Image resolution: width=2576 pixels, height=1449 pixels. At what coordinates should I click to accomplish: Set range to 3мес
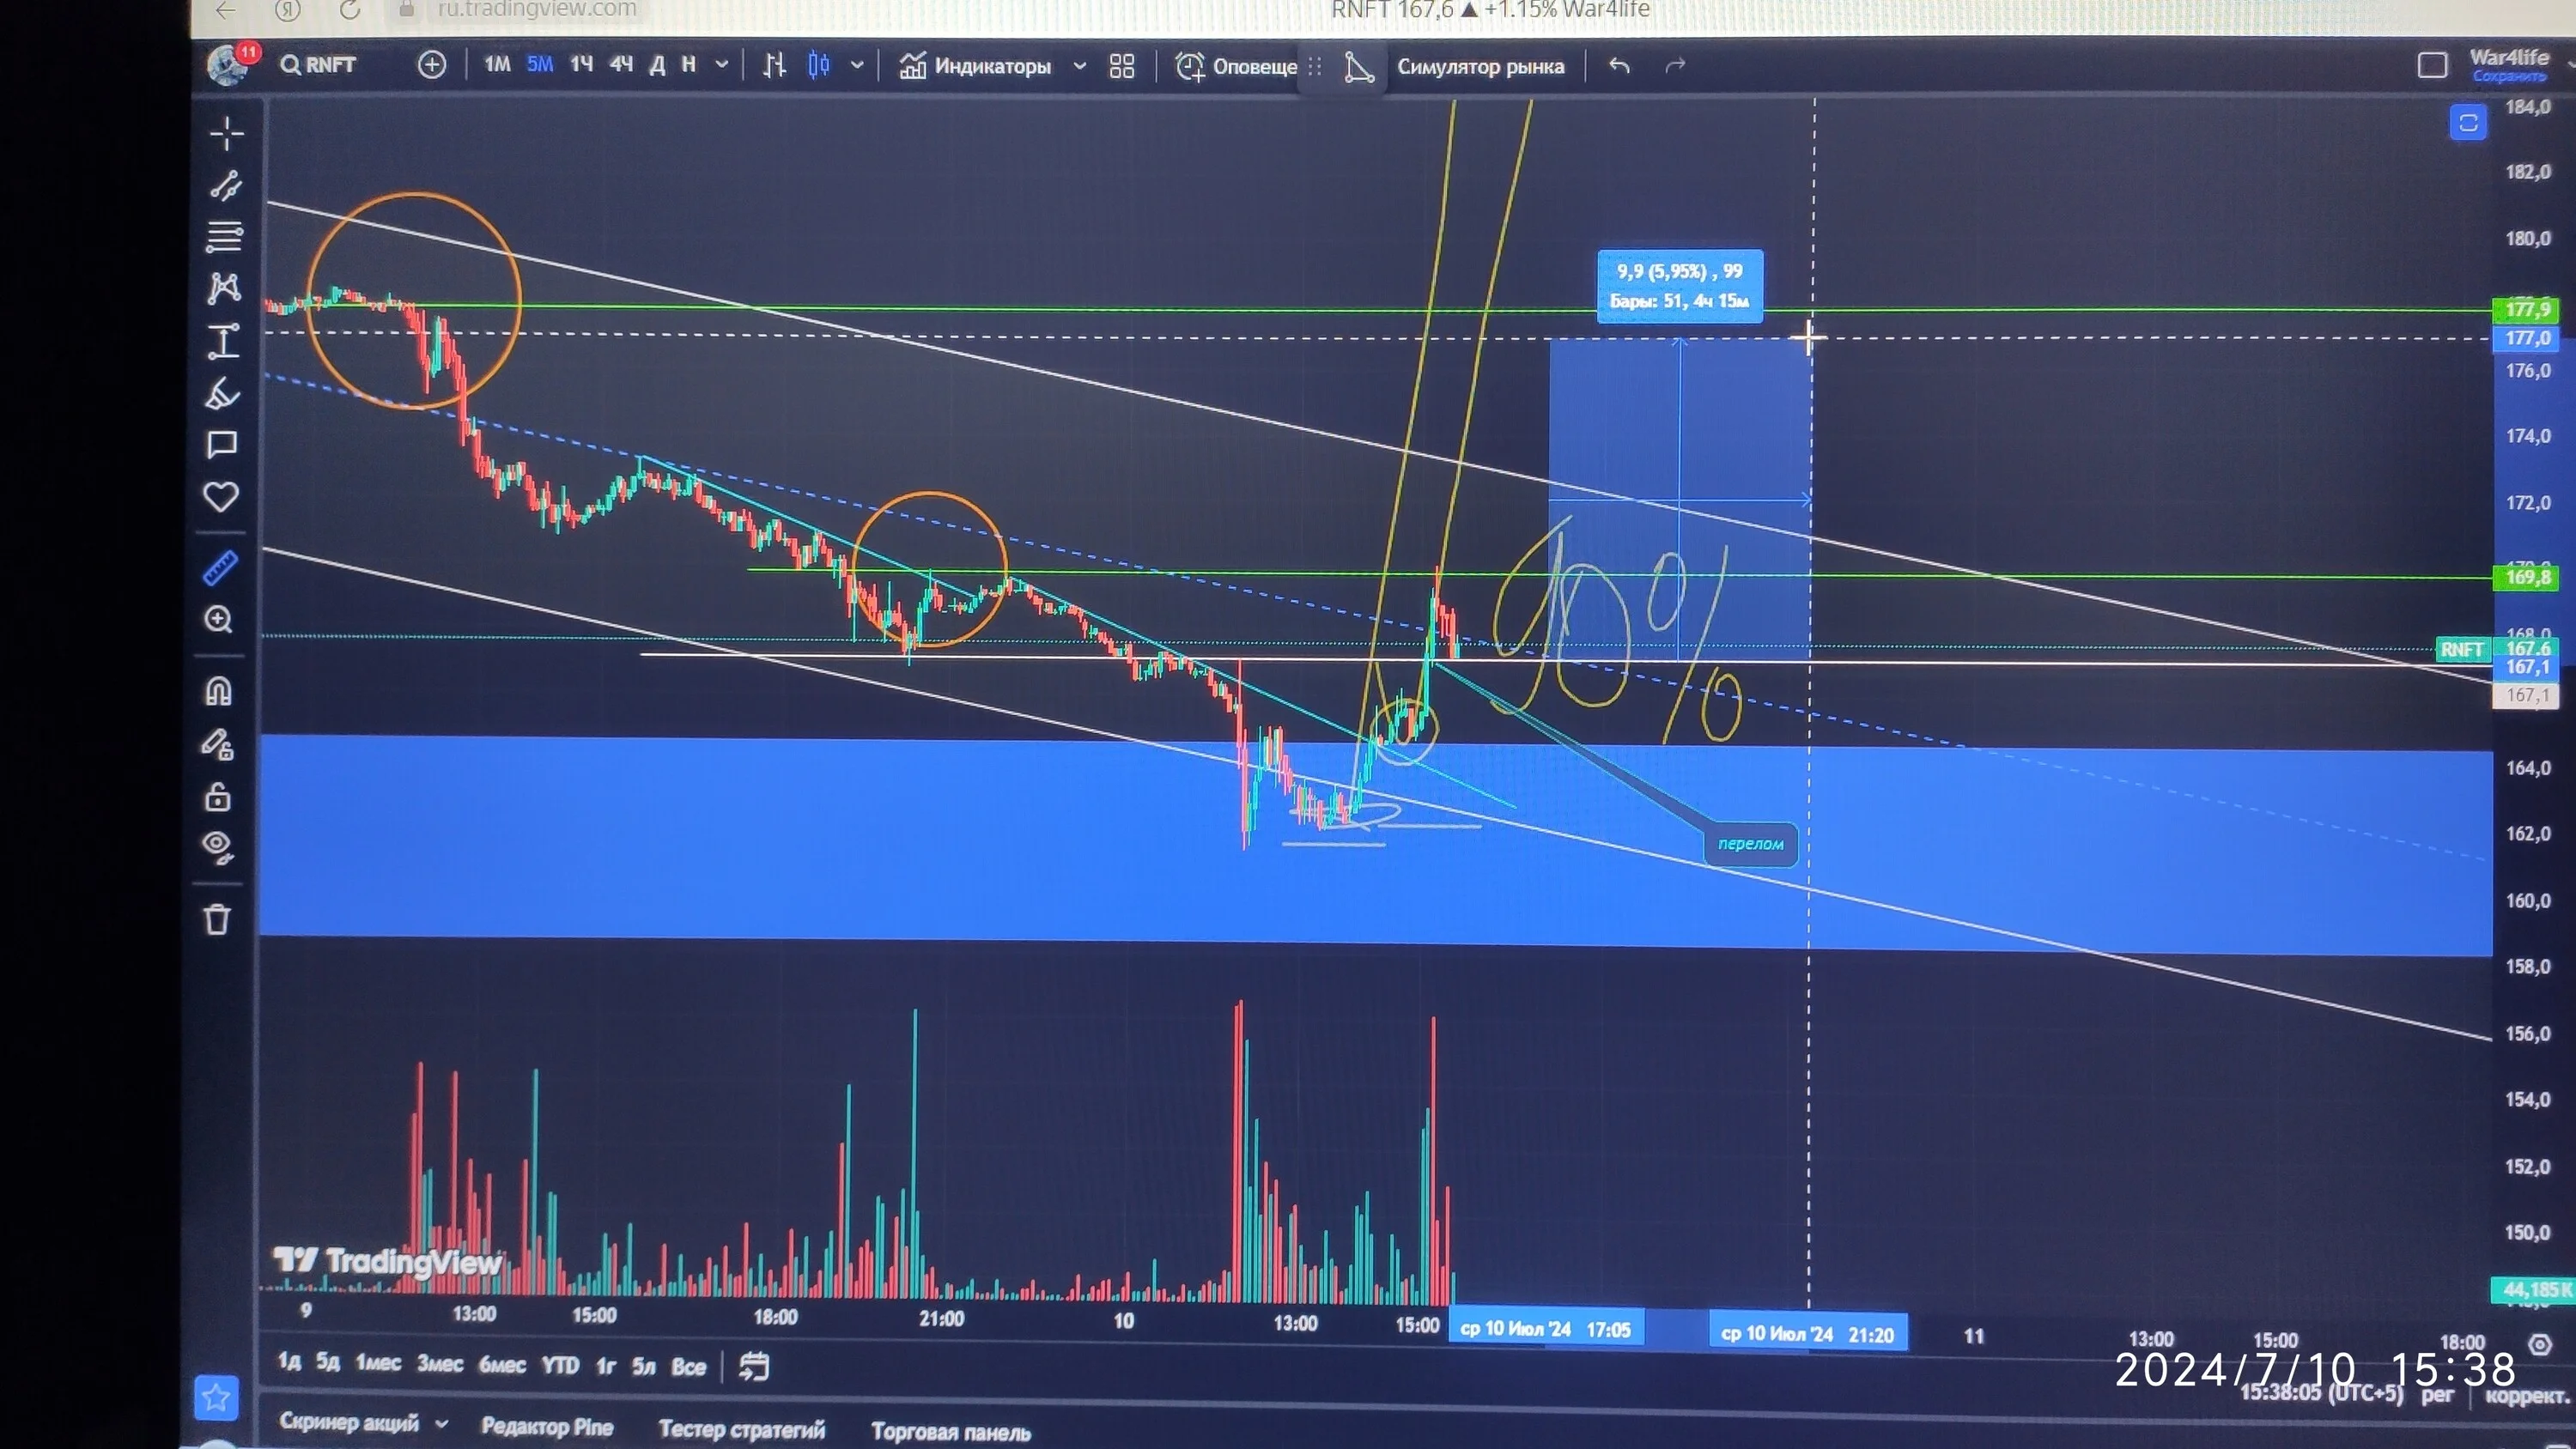440,1363
